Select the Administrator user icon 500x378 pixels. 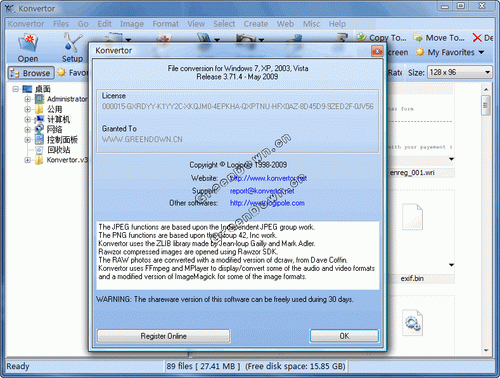[39, 99]
